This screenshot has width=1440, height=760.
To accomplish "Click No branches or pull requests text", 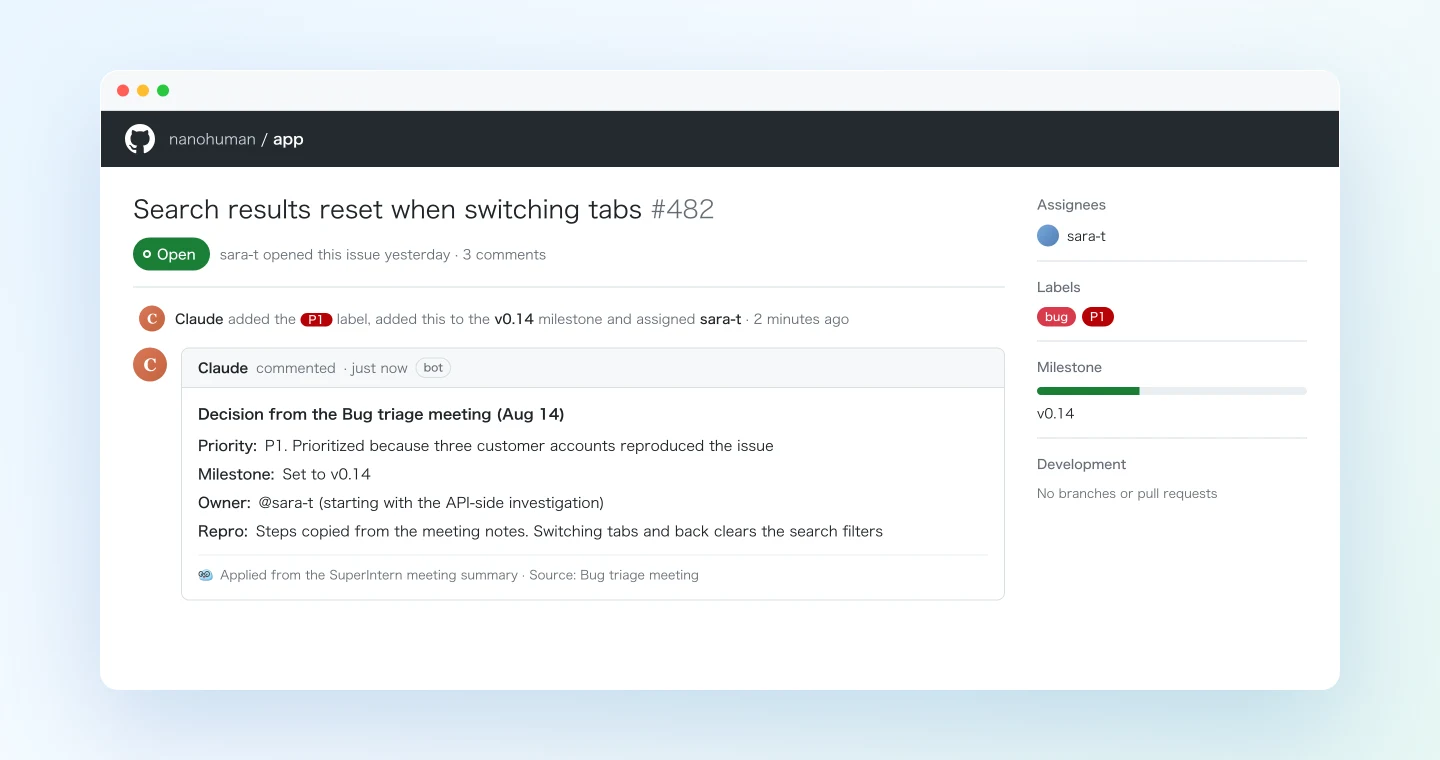I will [1127, 494].
